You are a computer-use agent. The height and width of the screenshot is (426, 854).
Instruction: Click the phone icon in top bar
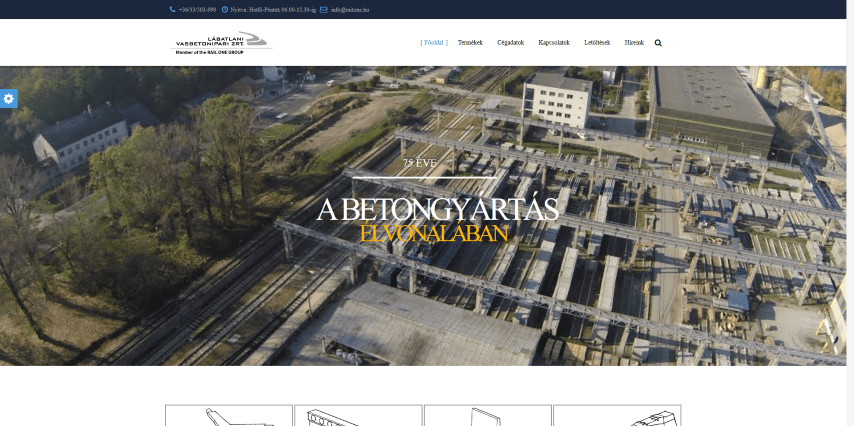pyautogui.click(x=172, y=9)
